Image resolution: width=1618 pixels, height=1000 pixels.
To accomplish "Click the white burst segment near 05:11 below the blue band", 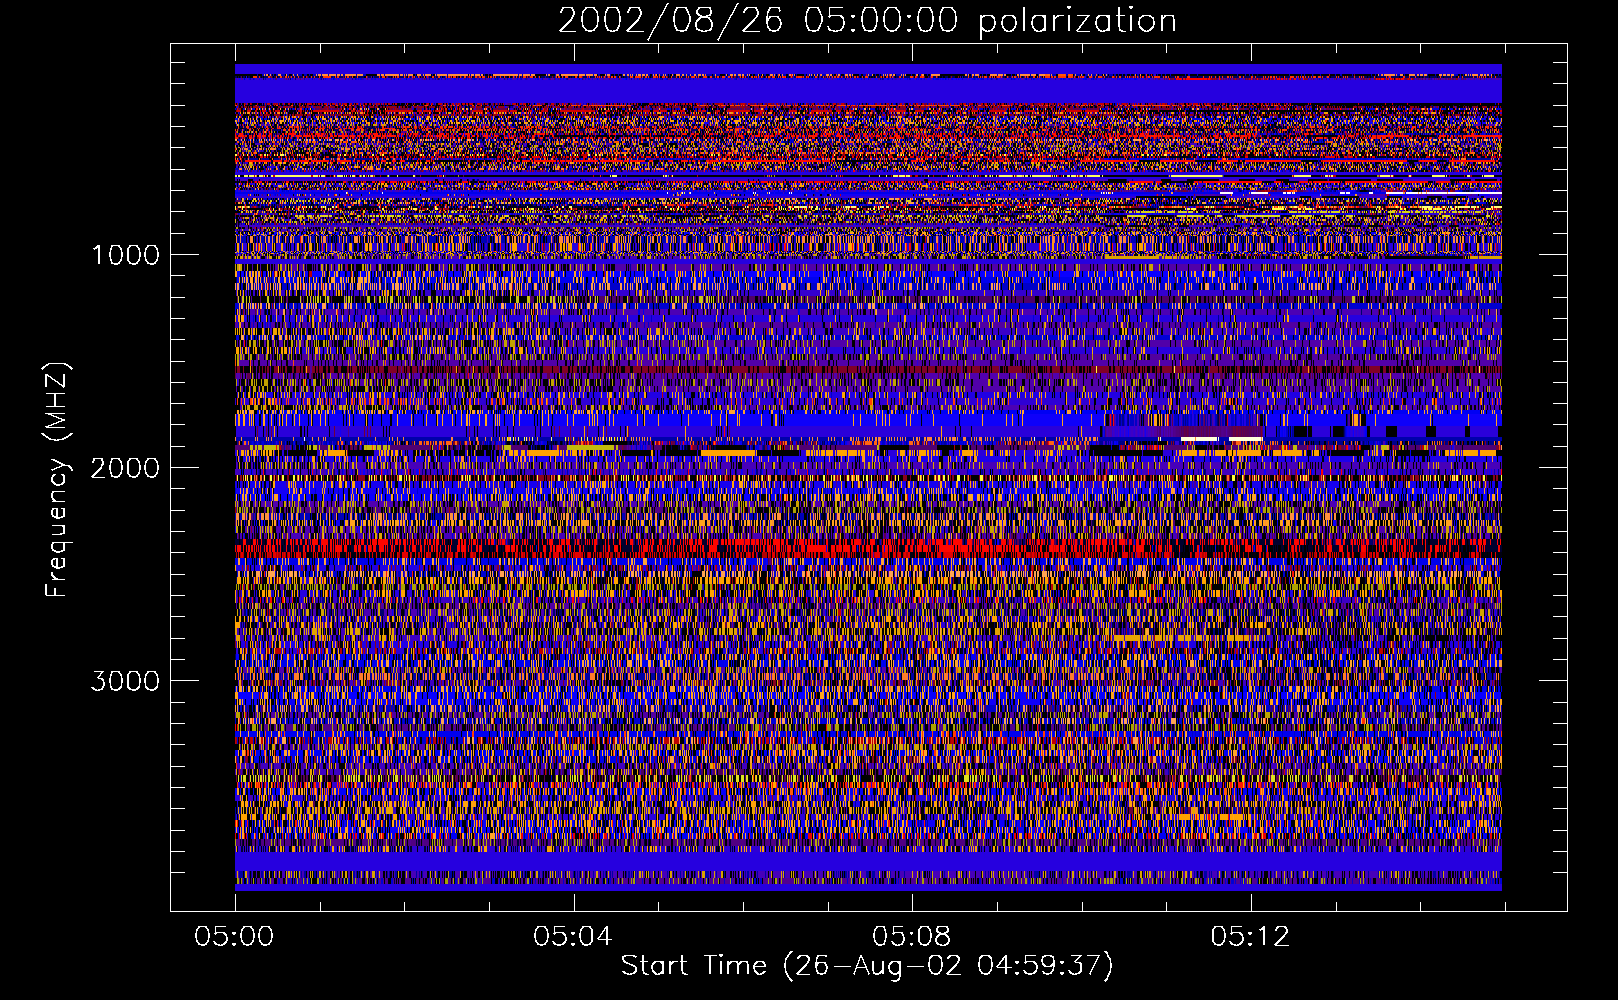I will click(x=1199, y=439).
